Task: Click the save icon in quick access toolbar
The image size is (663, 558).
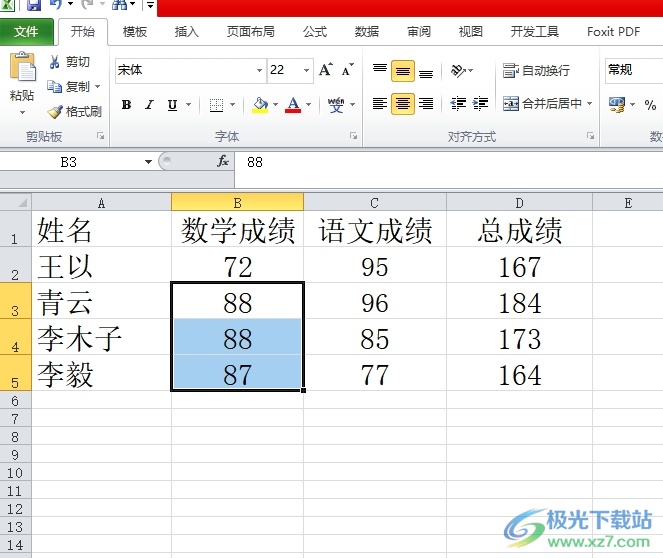Action: [34, 5]
